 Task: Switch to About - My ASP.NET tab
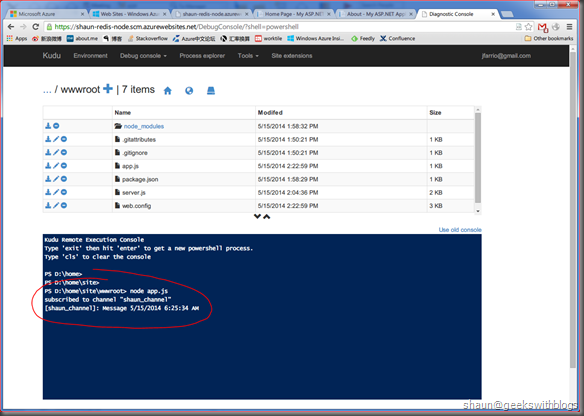375,14
